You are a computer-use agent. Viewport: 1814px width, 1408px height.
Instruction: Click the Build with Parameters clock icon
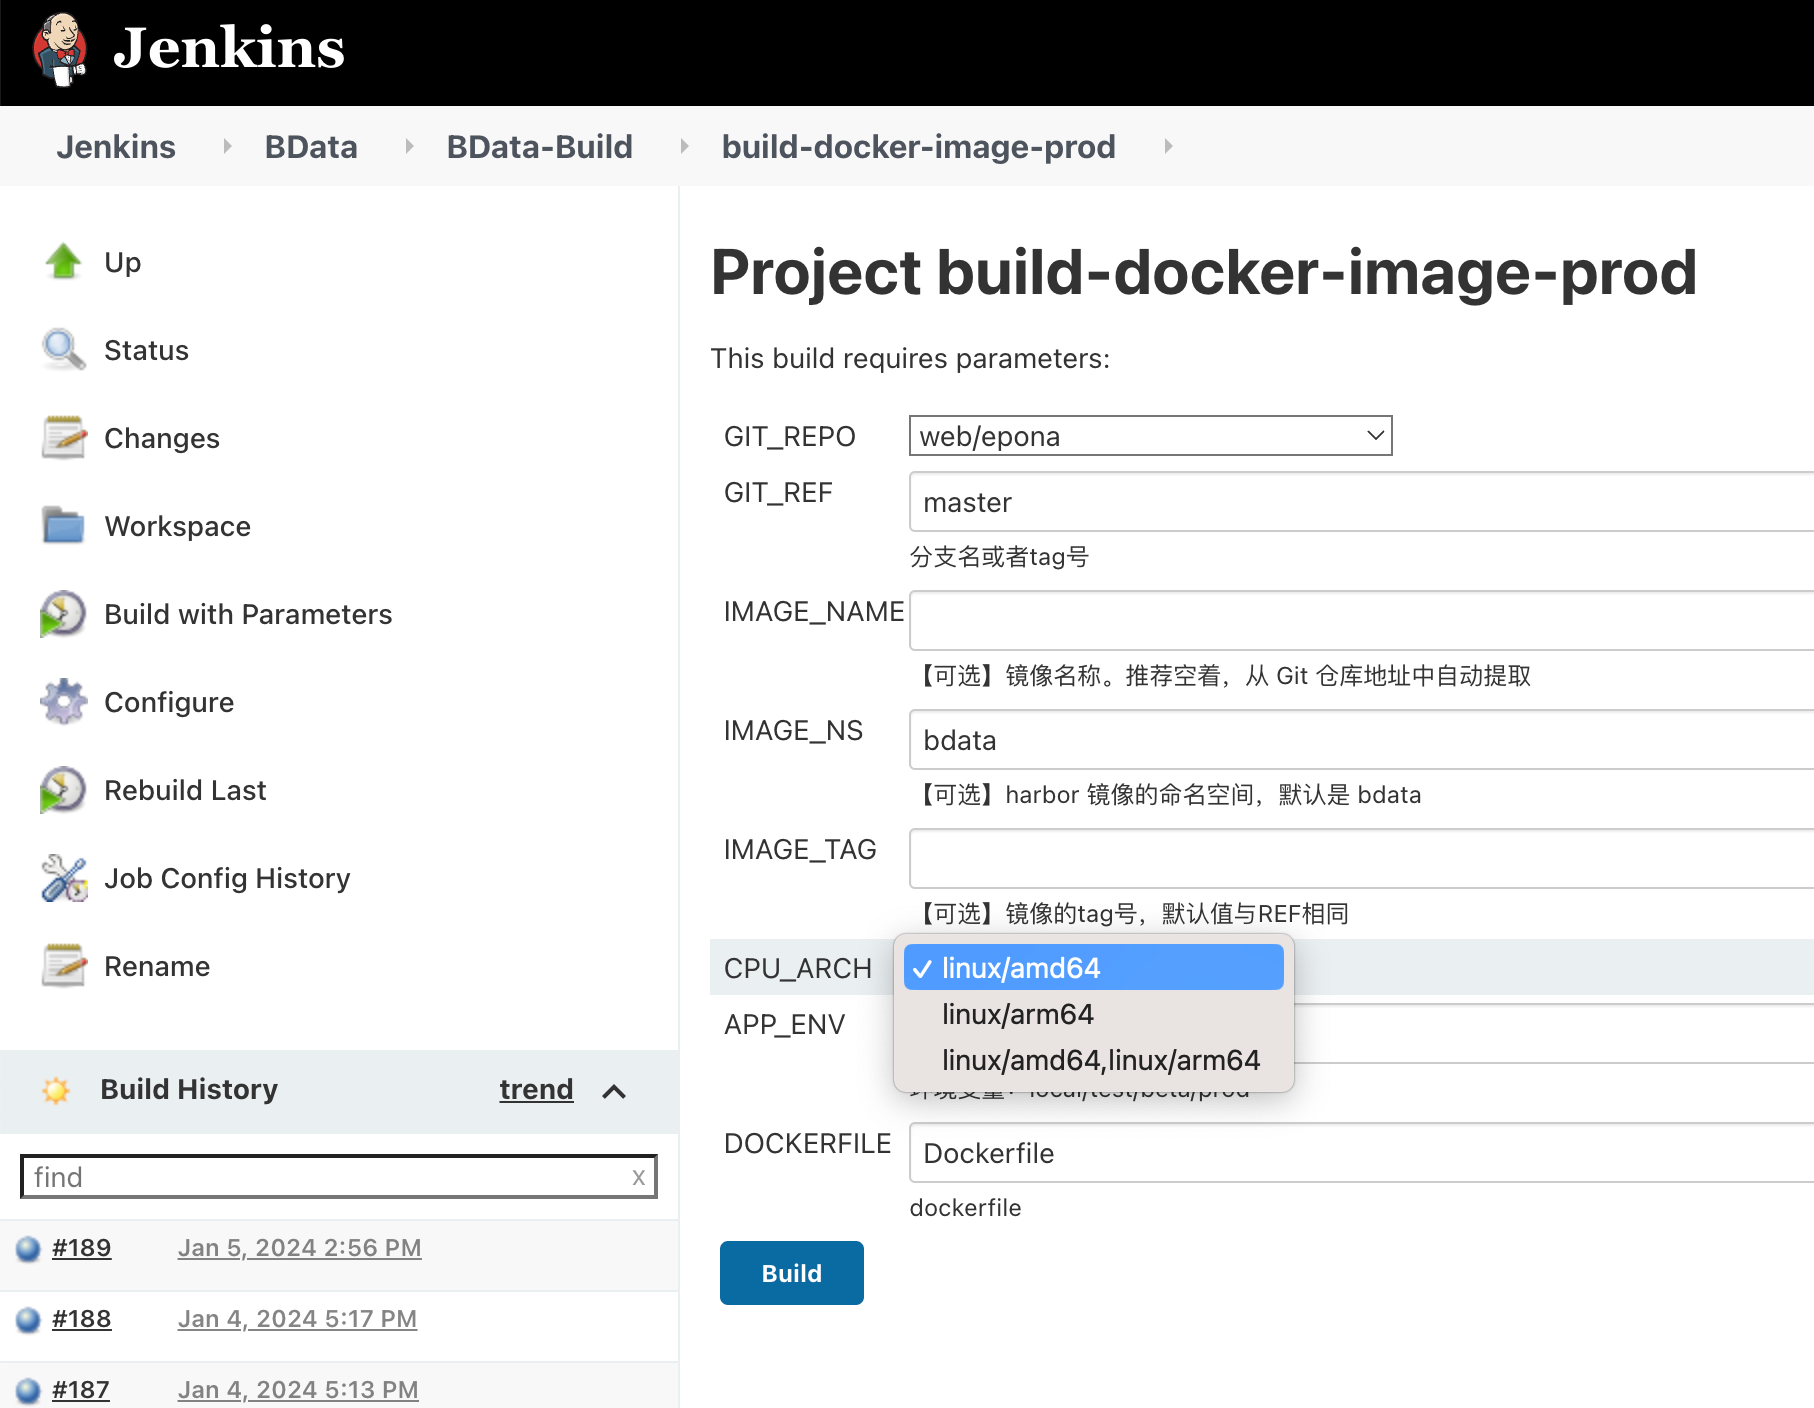(63, 614)
